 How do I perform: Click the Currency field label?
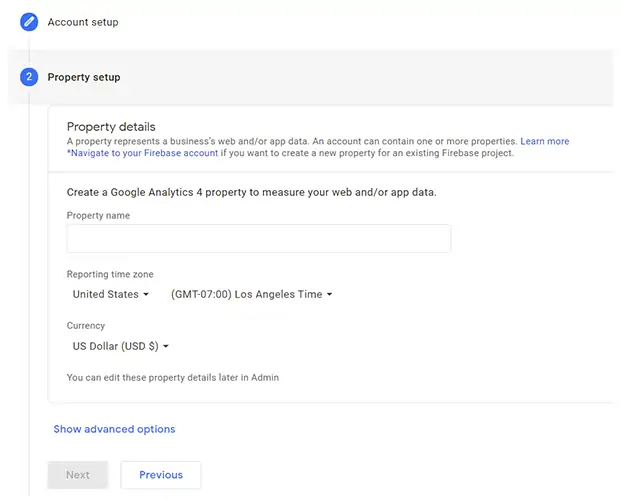tap(86, 326)
